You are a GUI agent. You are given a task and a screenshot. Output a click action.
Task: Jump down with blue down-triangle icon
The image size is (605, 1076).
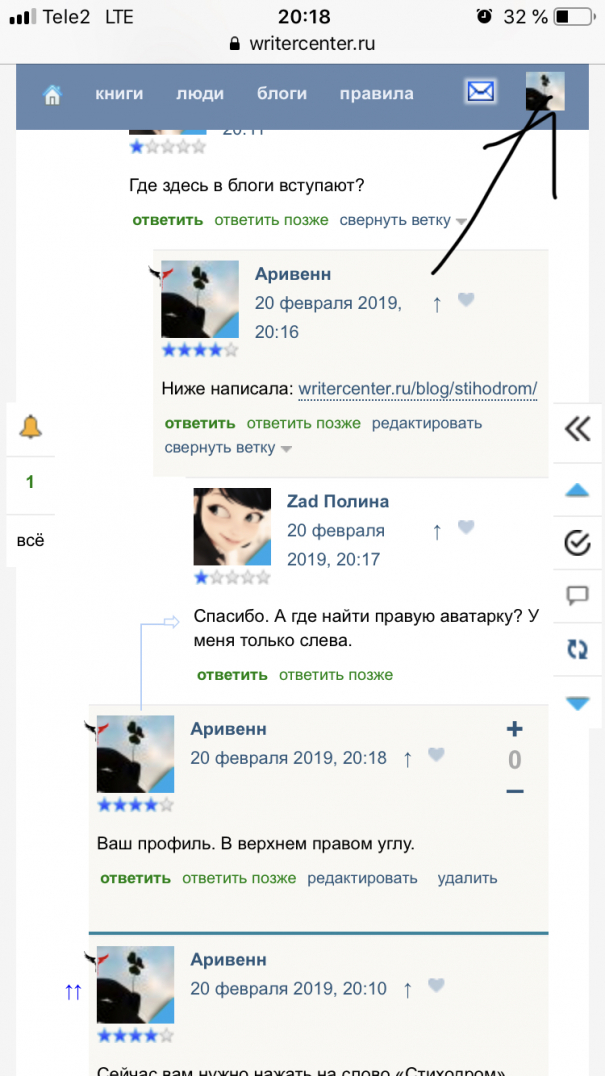coord(578,703)
